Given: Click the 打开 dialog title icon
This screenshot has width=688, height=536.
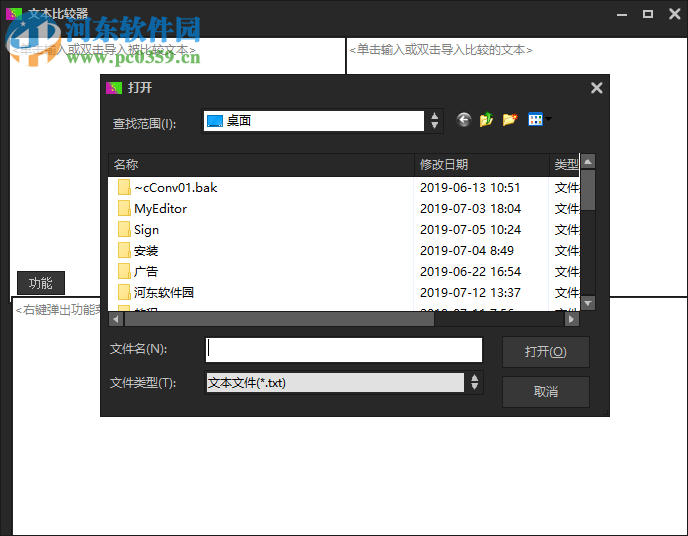Looking at the screenshot, I should pyautogui.click(x=114, y=88).
